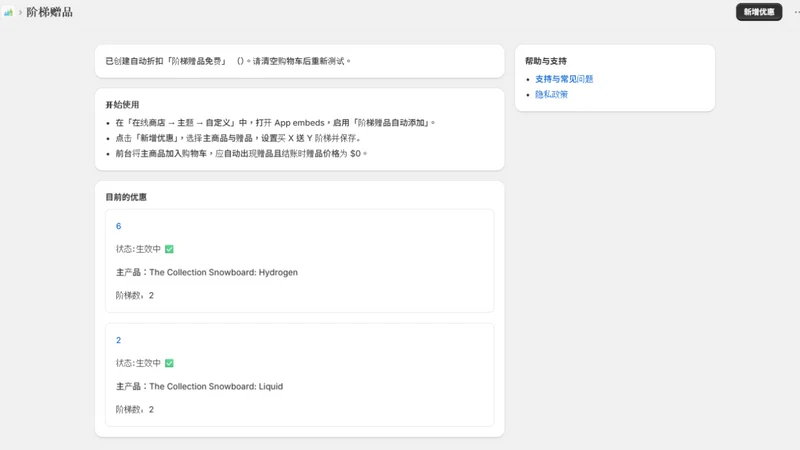Open the 支持与常见问题 link
Screen dimensions: 800x450
click(x=564, y=79)
